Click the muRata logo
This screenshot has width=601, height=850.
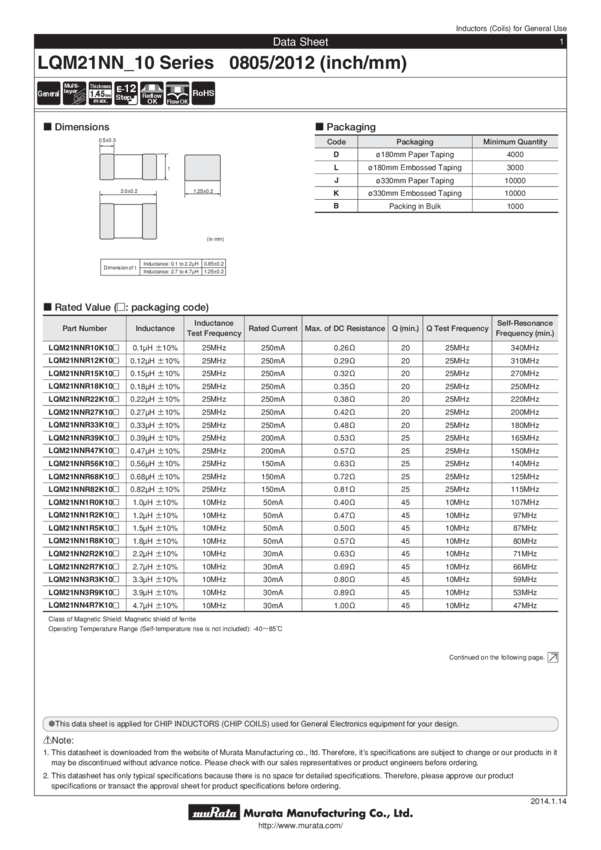(x=214, y=812)
